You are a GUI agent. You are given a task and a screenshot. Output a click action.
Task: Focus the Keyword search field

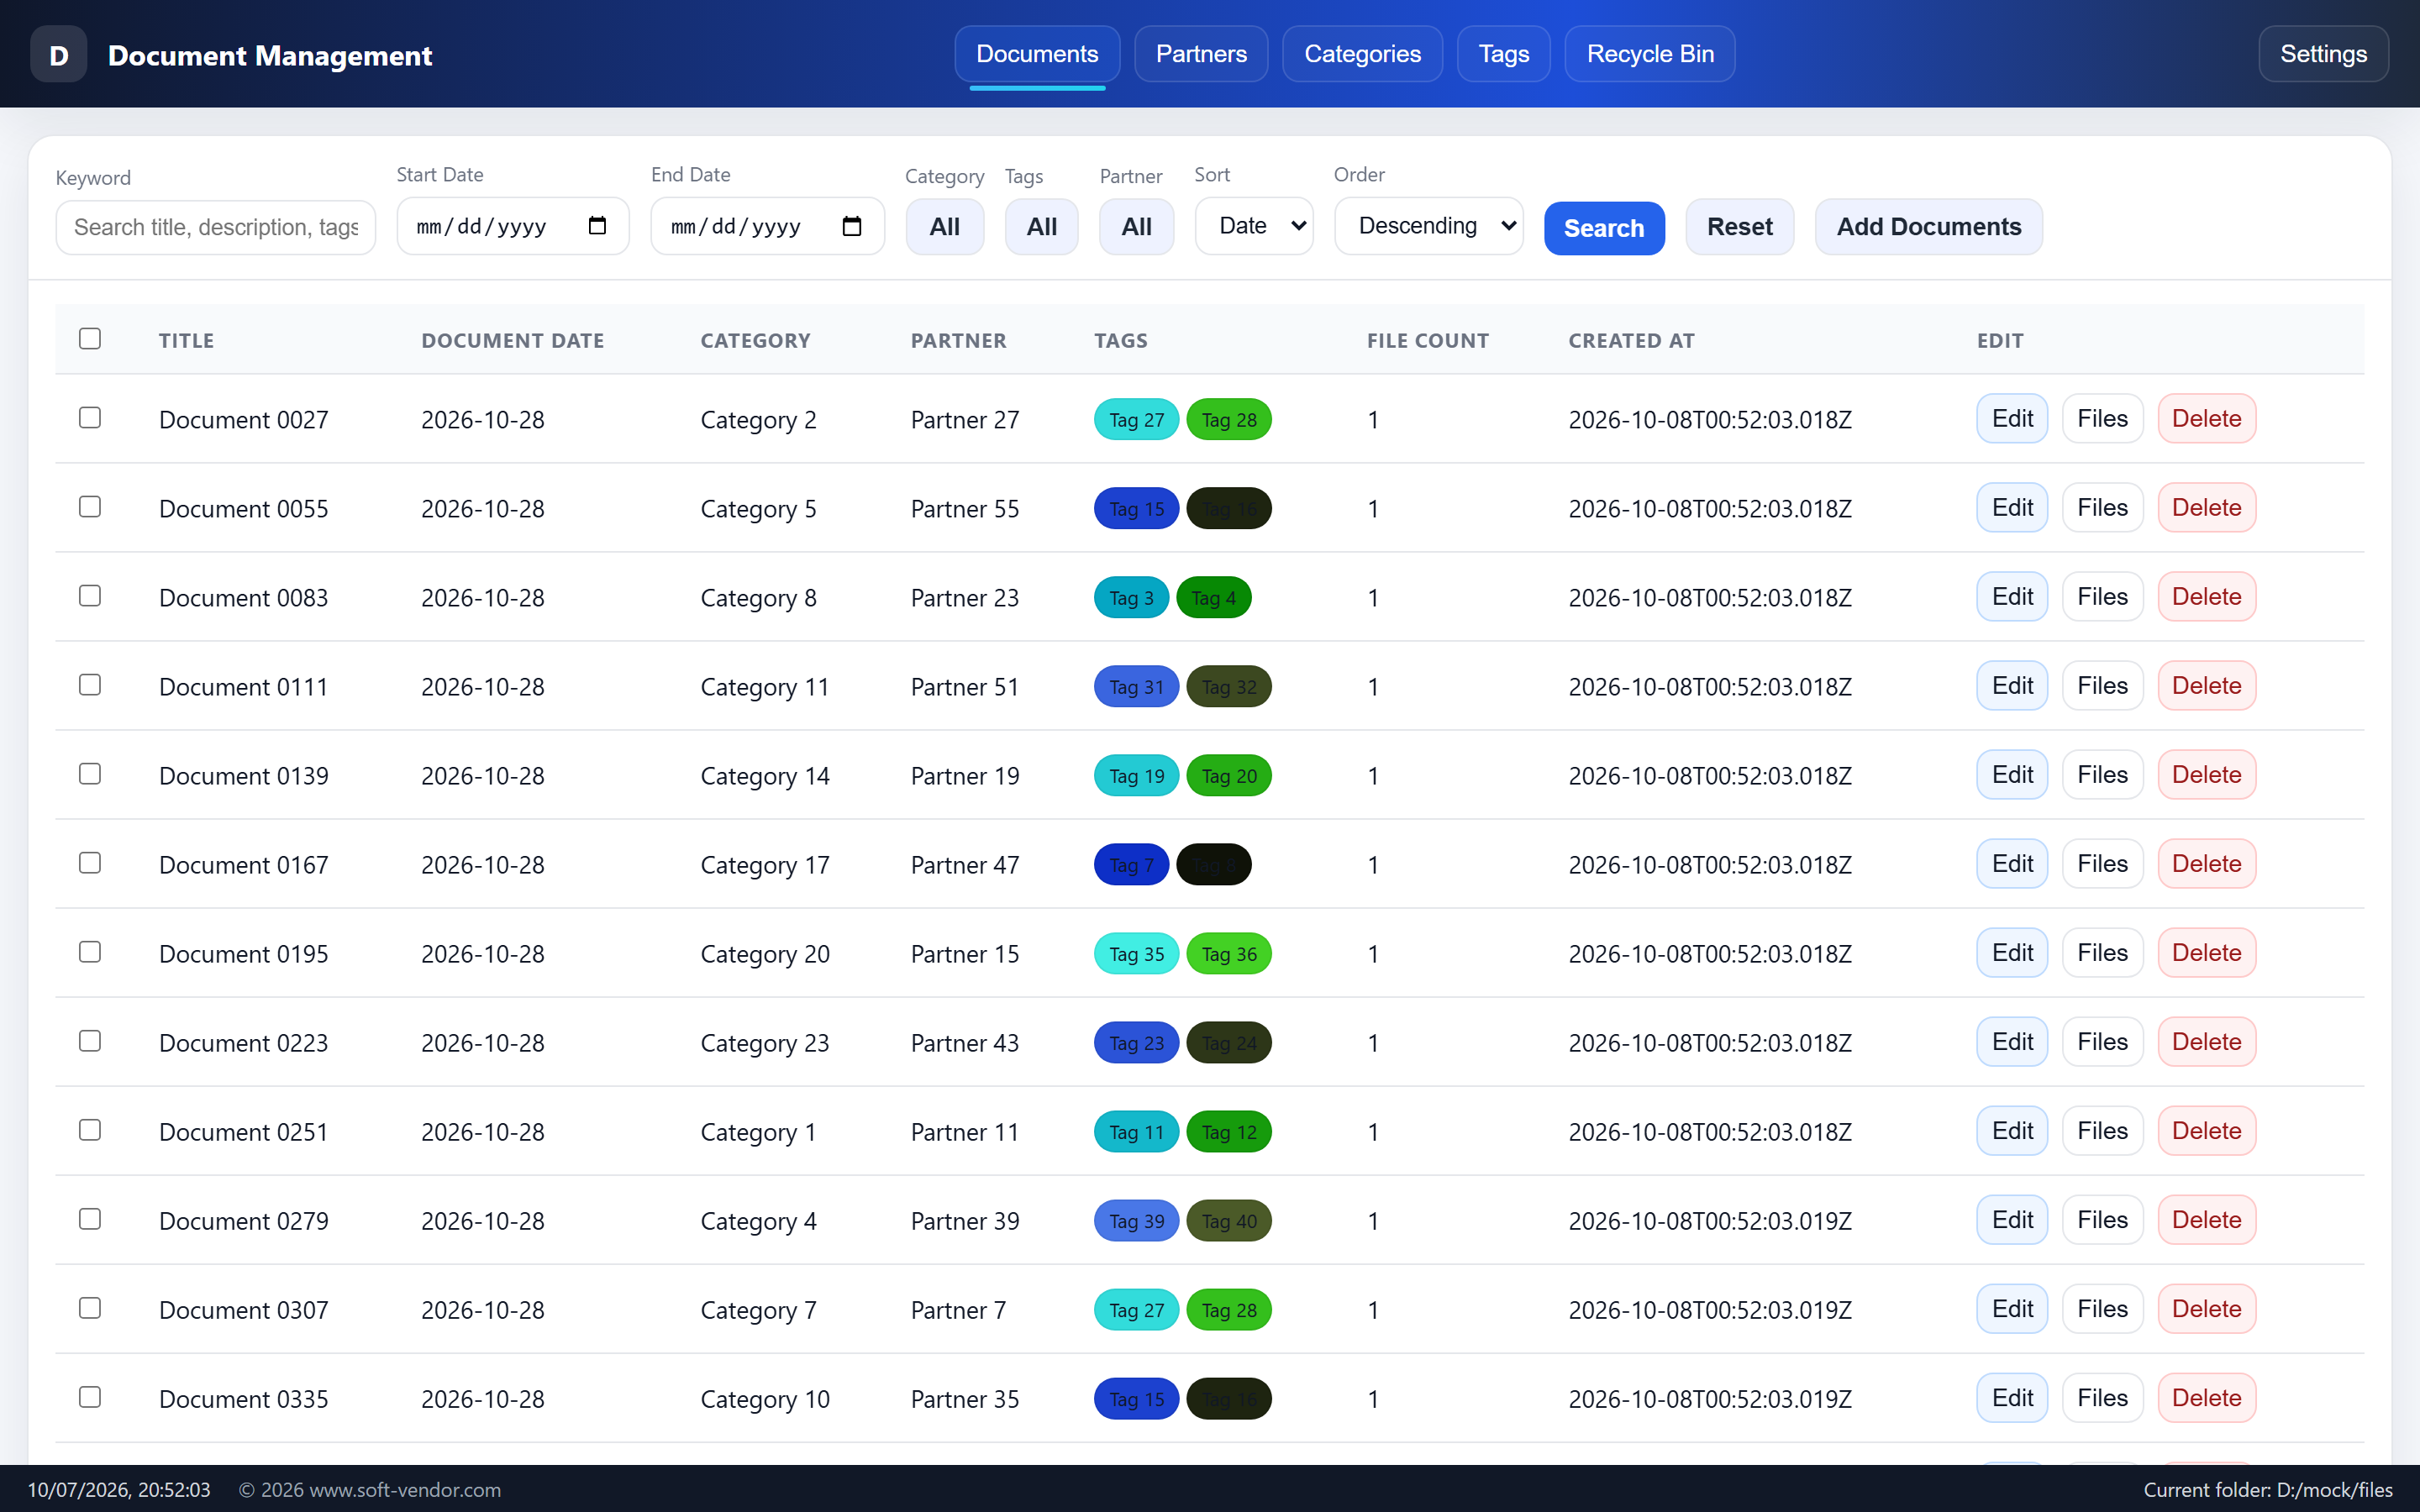[216, 228]
